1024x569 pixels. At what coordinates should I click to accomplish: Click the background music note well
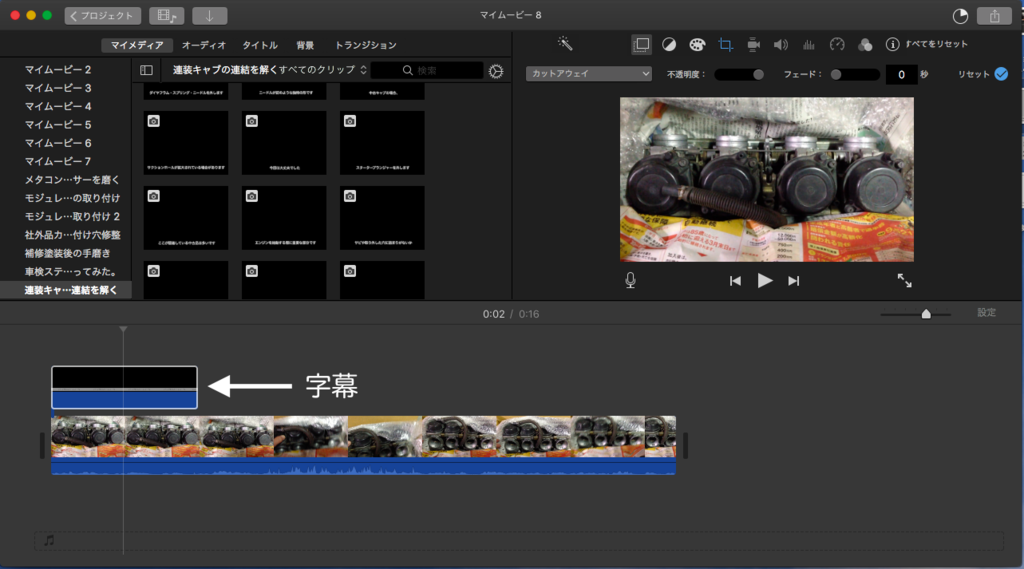tap(519, 541)
